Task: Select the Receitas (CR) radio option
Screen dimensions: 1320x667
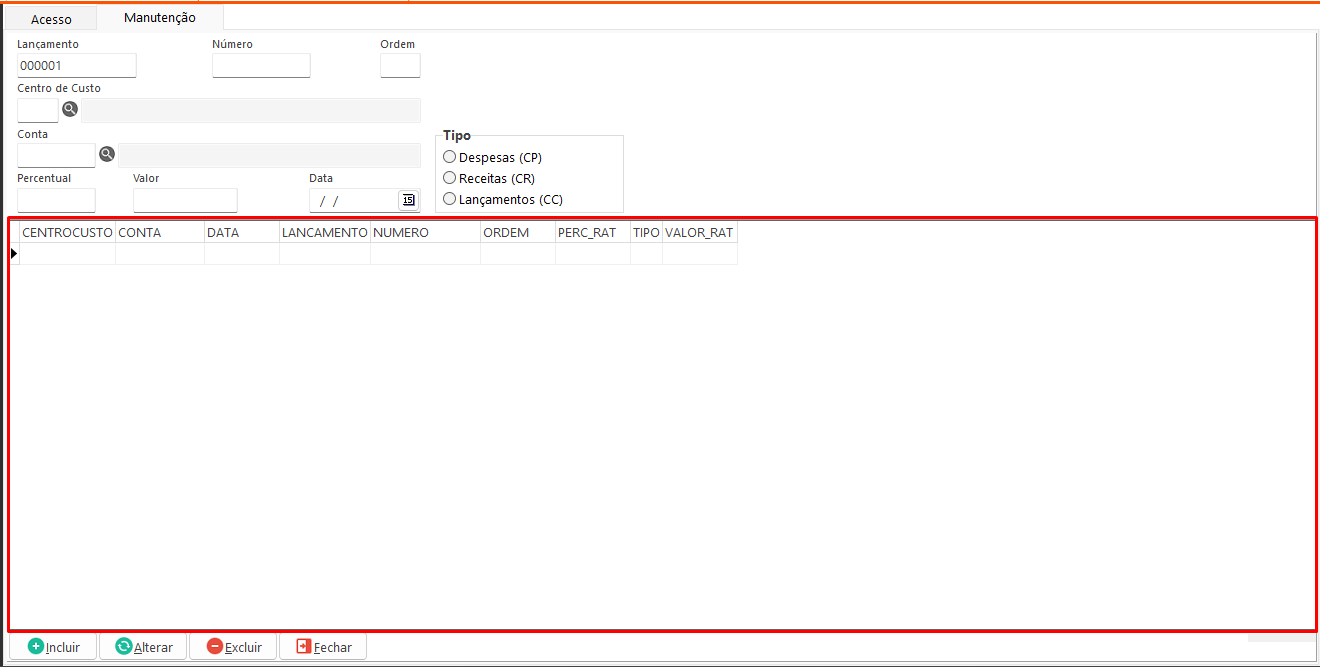Action: point(450,178)
